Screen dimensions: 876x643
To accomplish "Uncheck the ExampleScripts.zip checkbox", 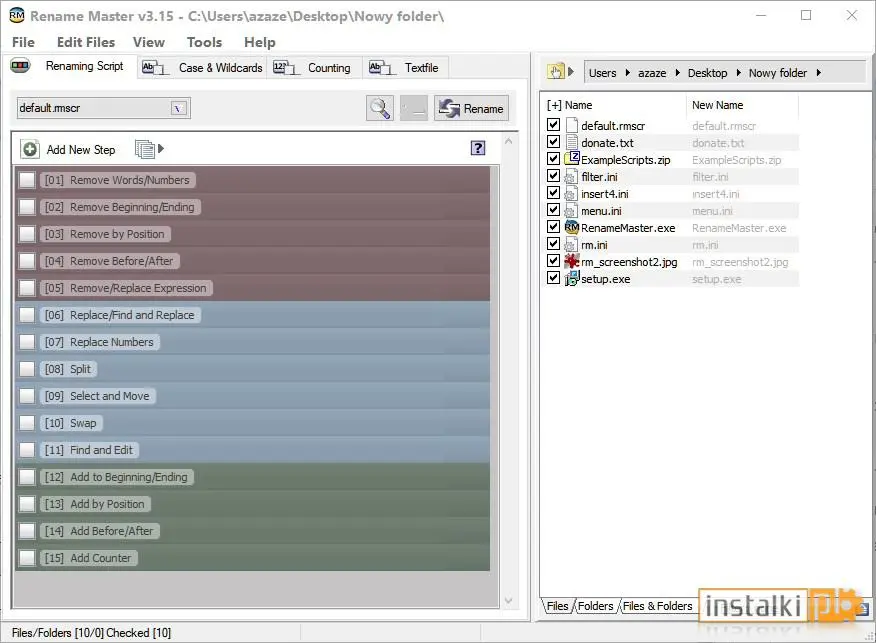I will pos(553,159).
